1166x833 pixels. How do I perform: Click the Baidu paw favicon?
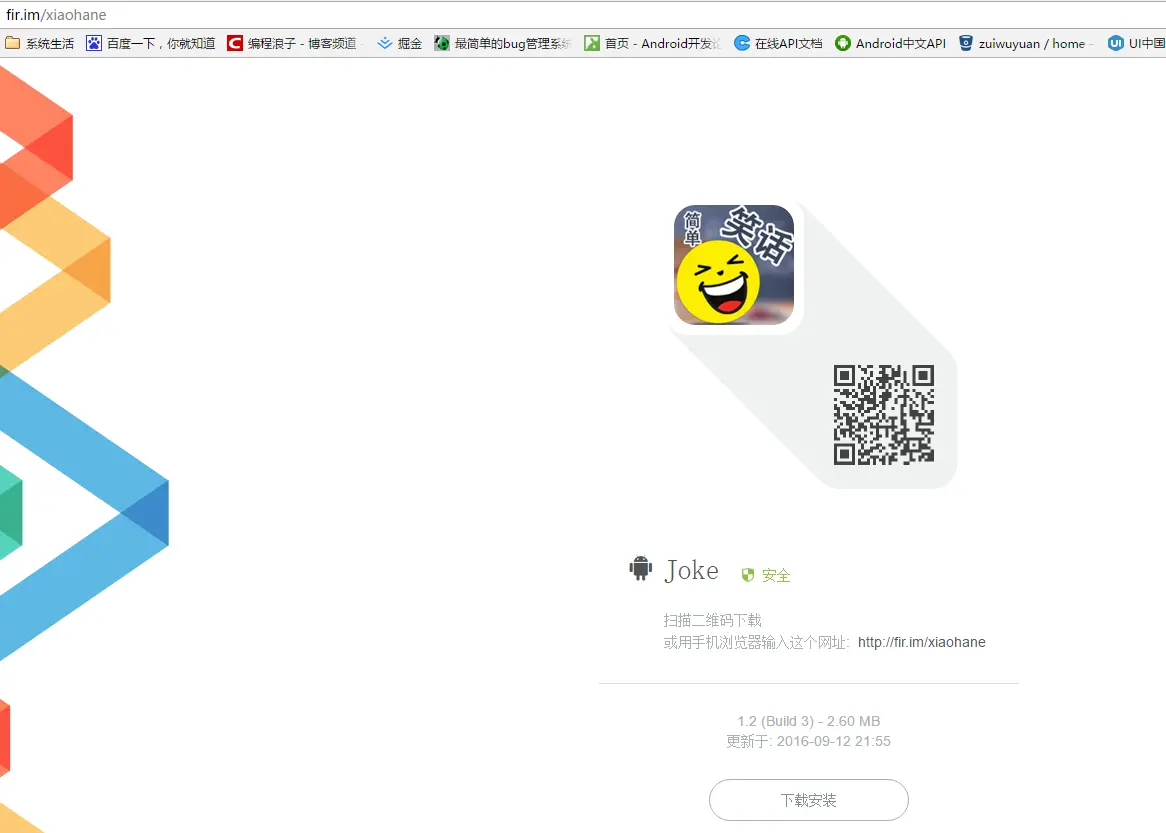point(94,43)
